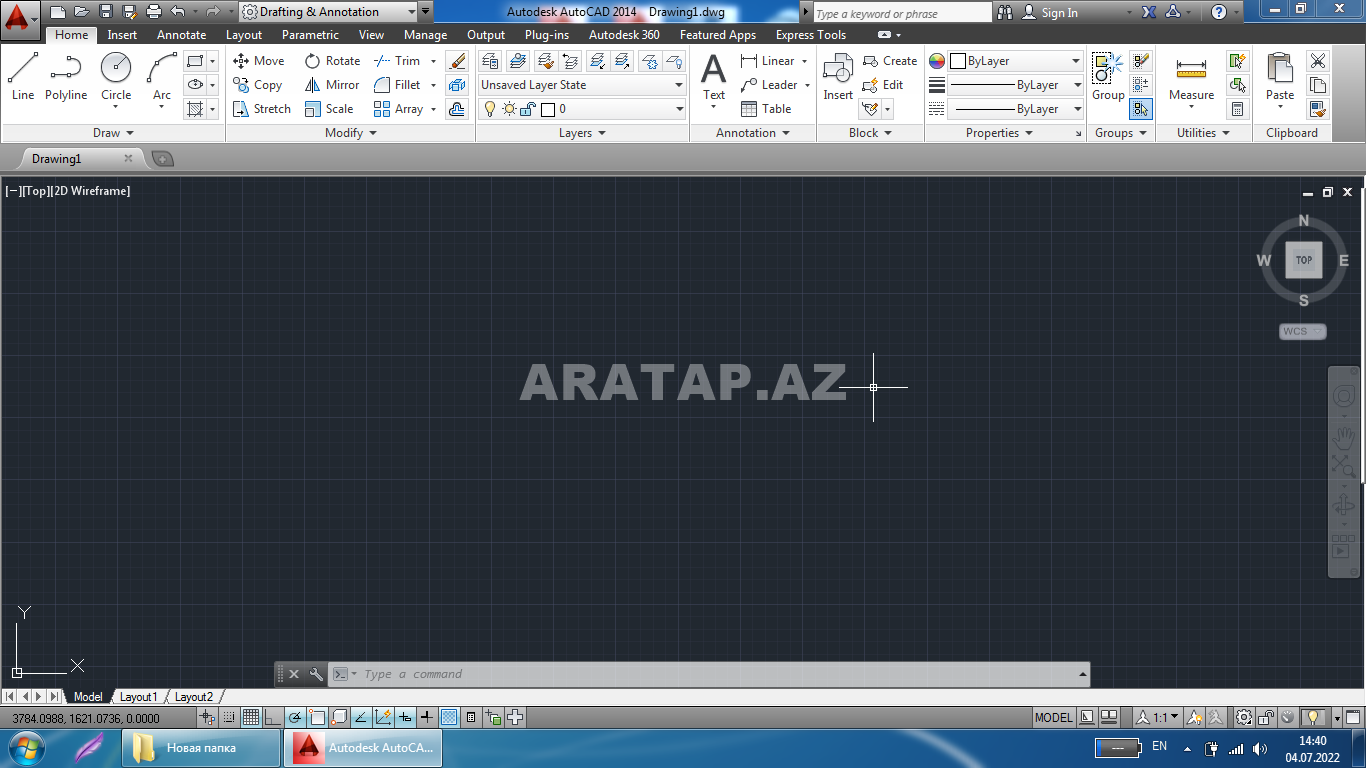Toggle Grid Display in status bar
Viewport: 1366px width, 768px height.
point(251,717)
